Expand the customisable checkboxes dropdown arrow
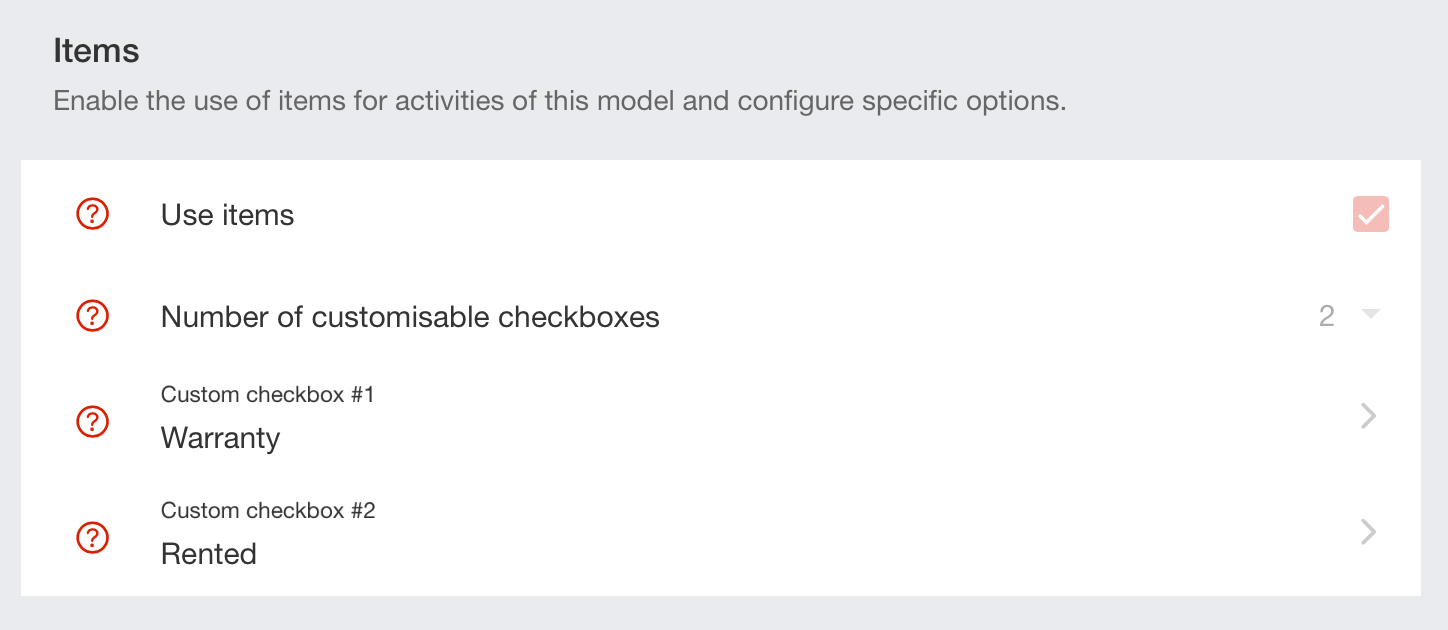 1371,315
